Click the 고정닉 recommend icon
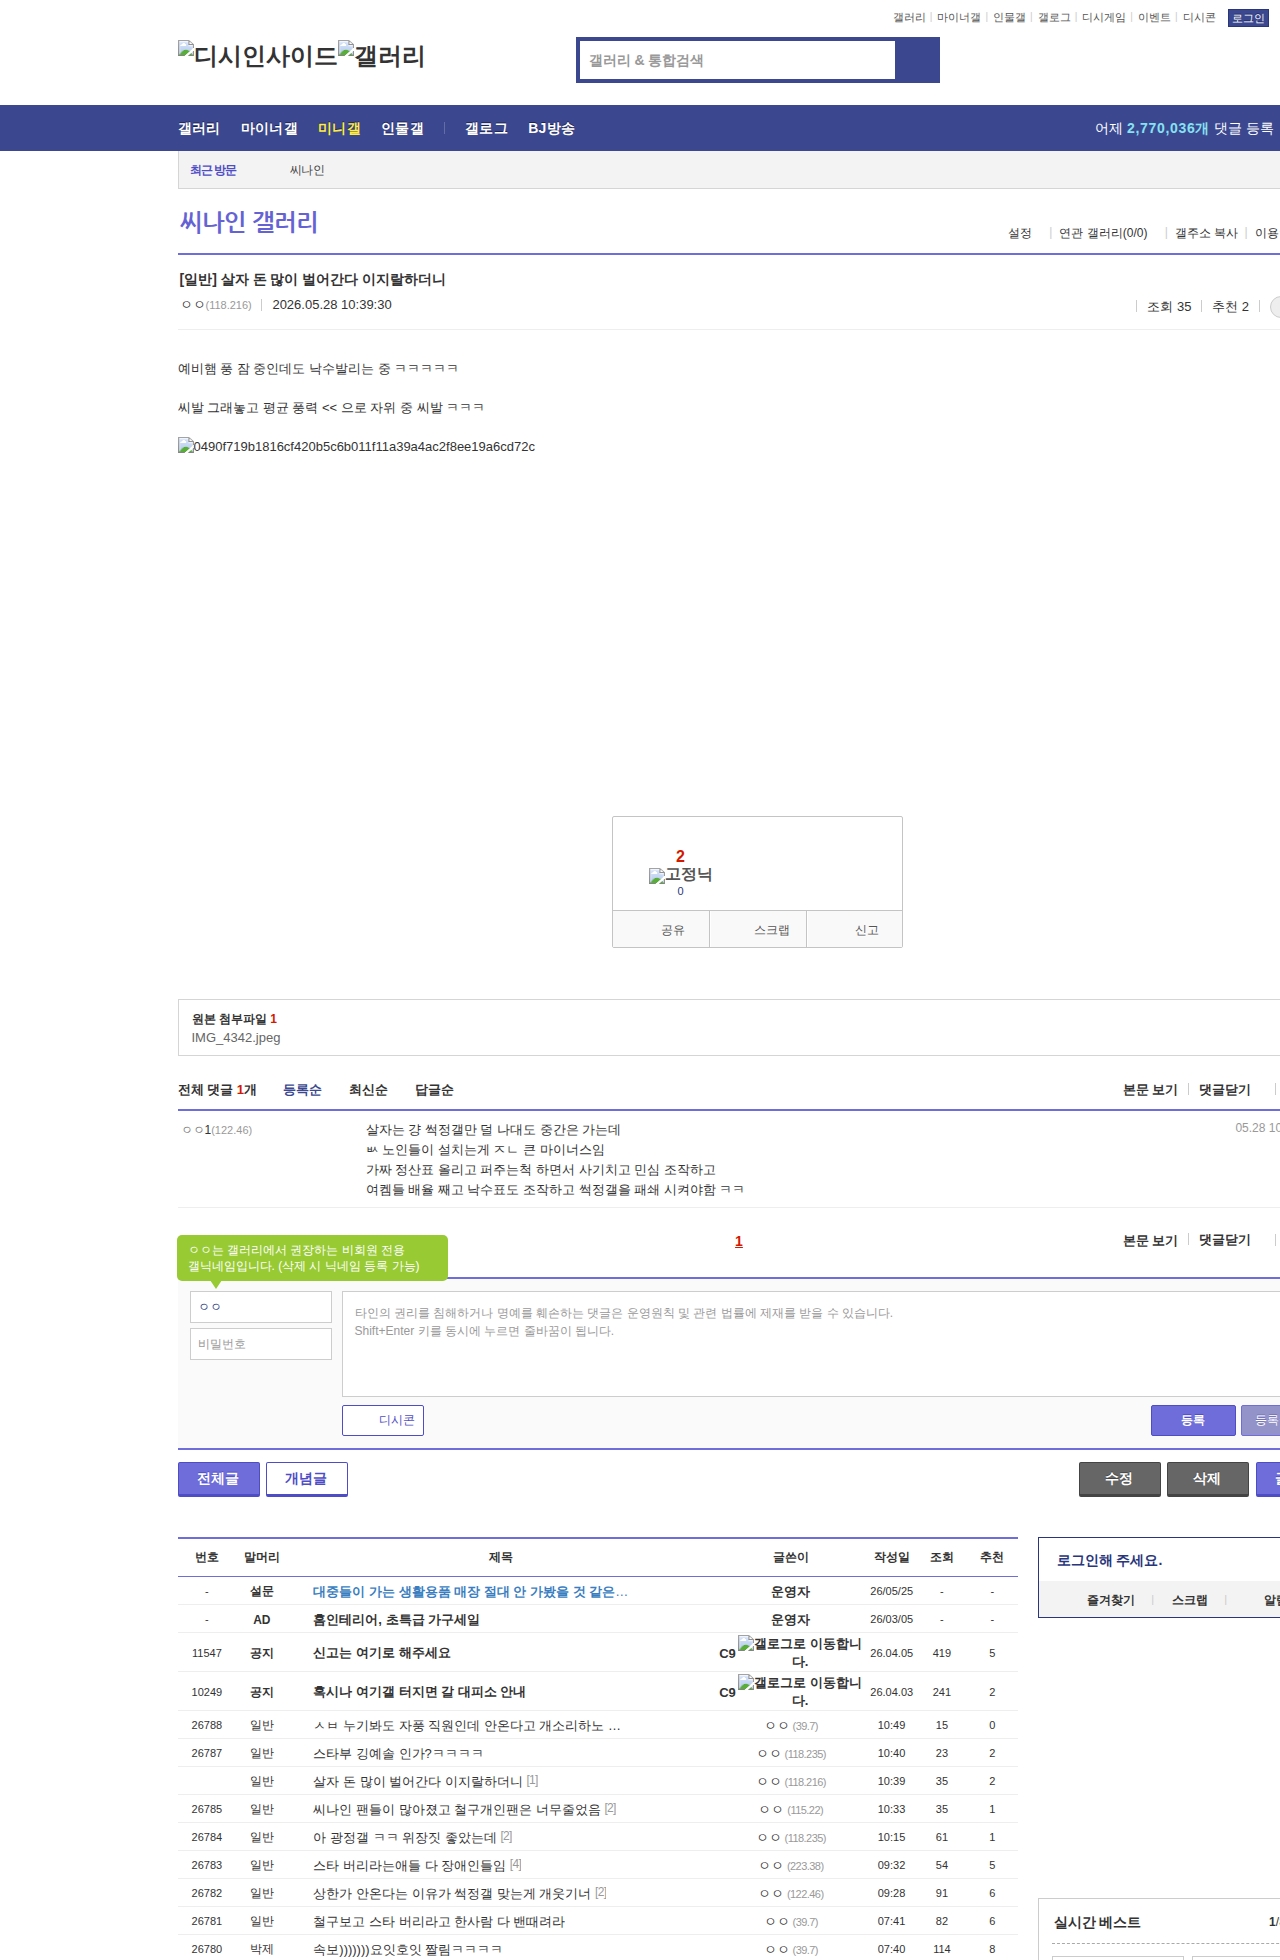1280x1960 pixels. click(680, 875)
